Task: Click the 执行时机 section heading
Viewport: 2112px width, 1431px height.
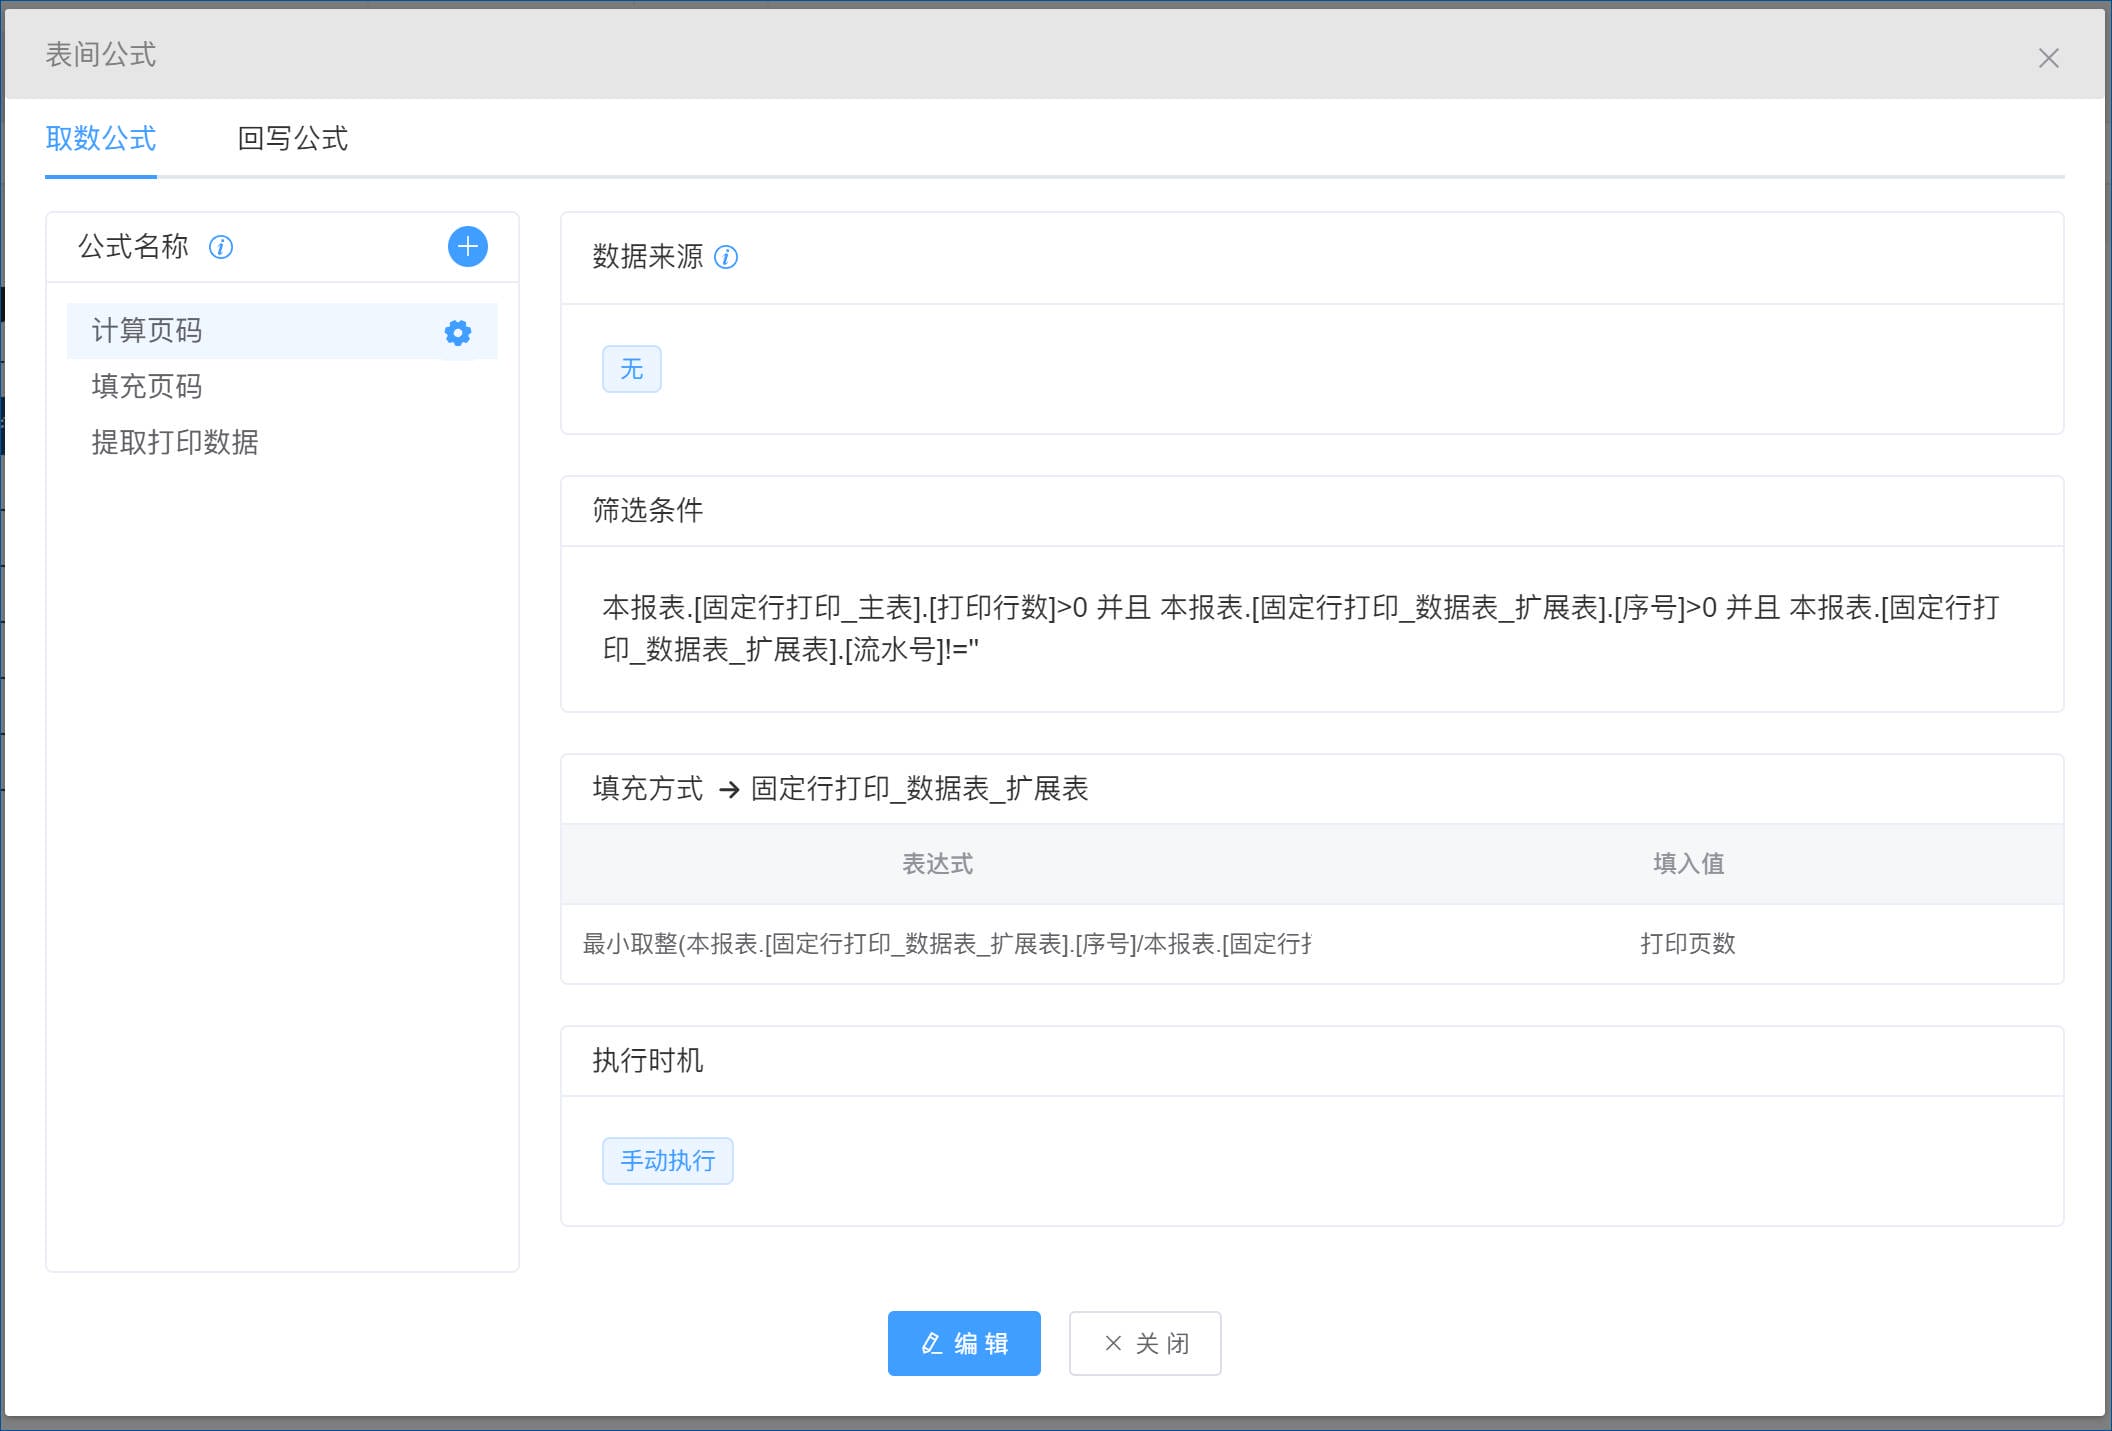Action: pos(648,1061)
